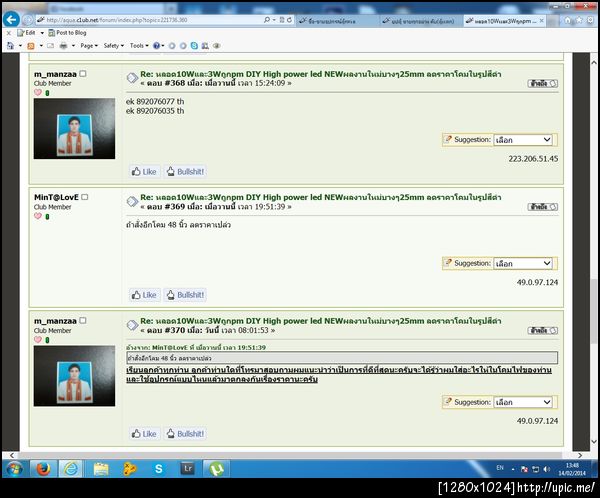The image size is (600, 498).
Task: Refresh the page with reload icon
Action: pos(289,20)
